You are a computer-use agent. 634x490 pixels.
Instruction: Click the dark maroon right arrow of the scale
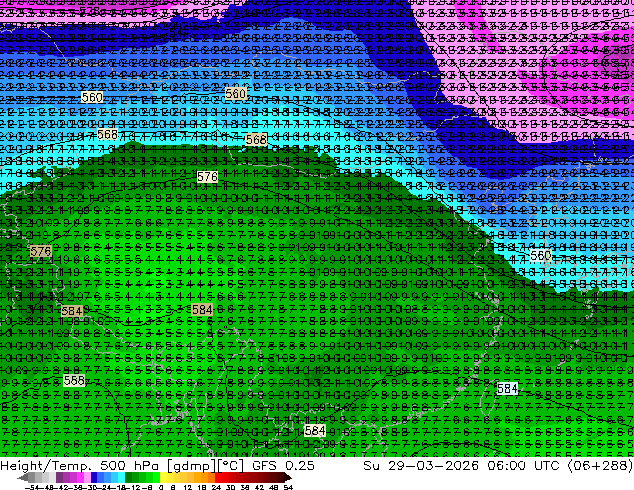pos(287,477)
